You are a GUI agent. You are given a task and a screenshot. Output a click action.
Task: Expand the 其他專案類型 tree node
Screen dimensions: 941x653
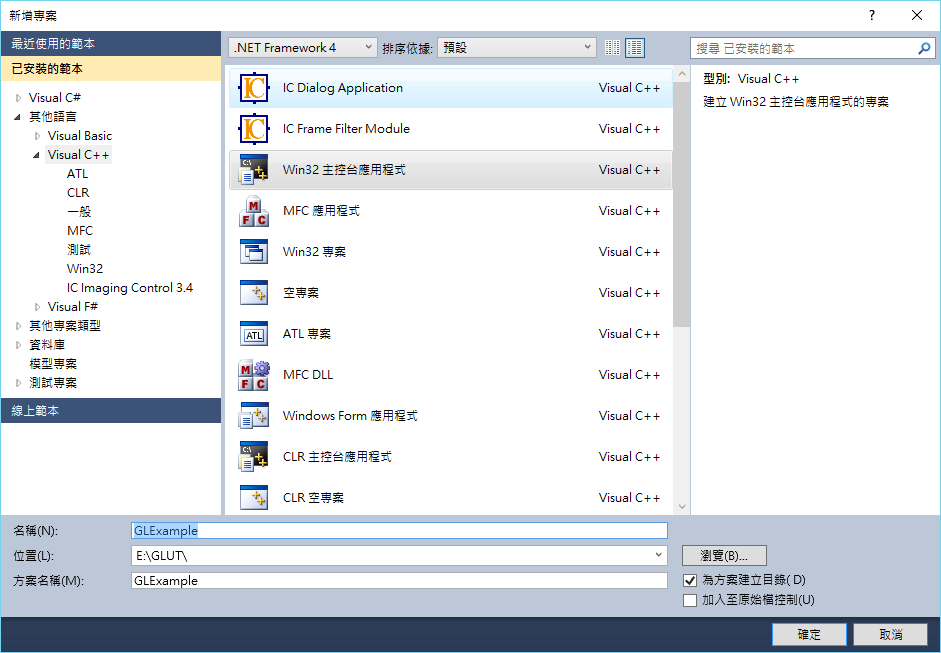18,326
